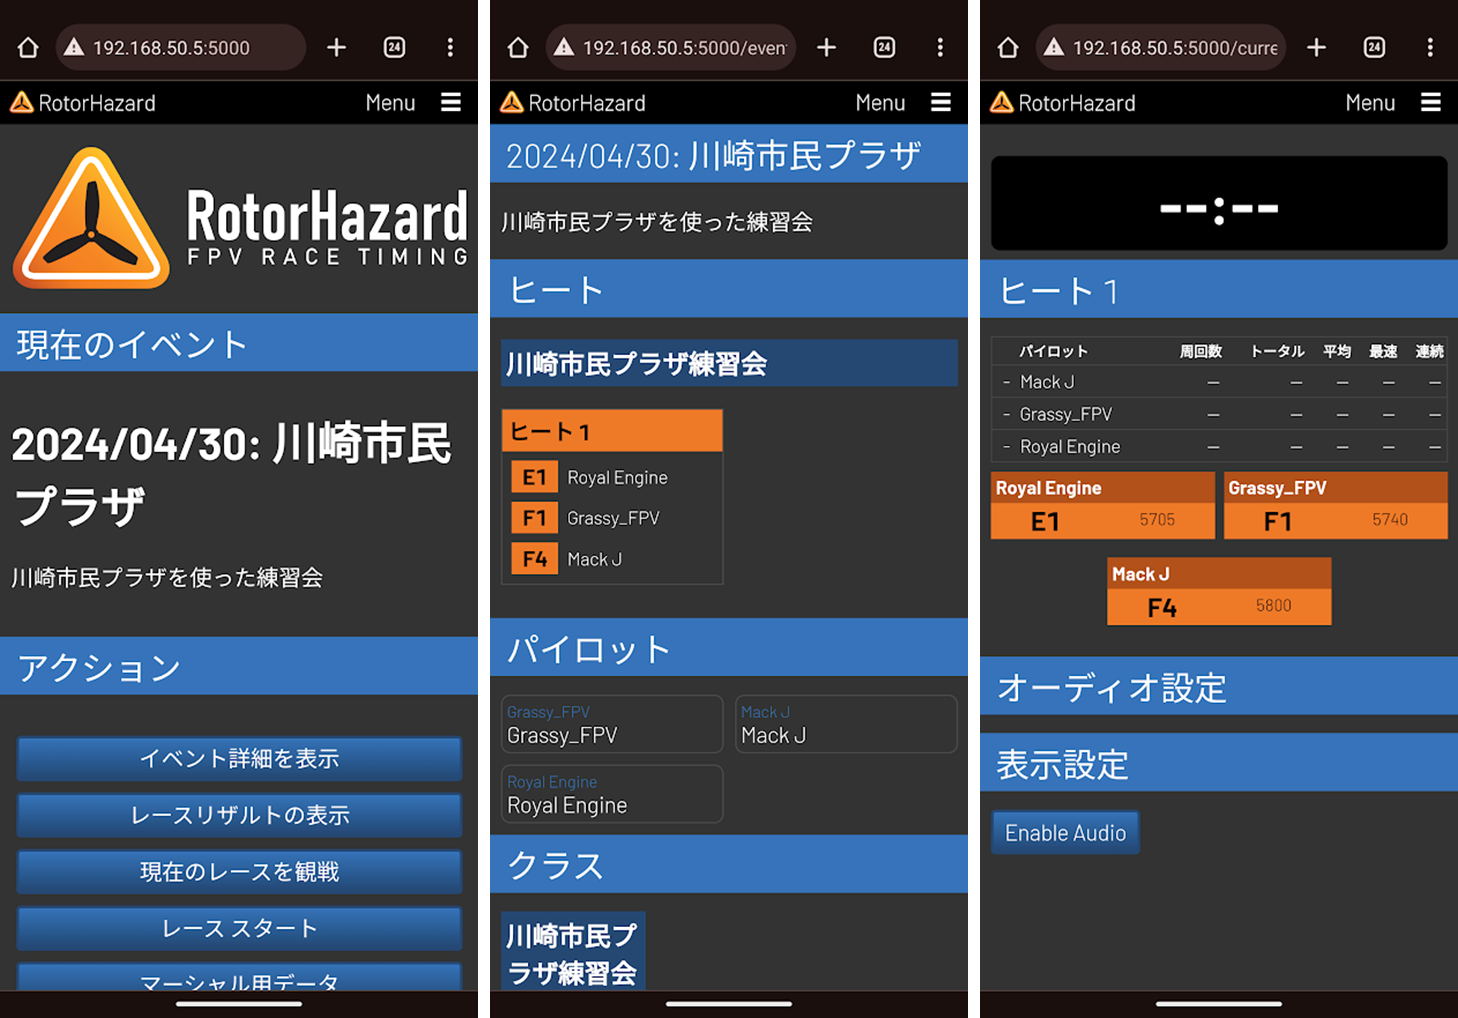Tap home icon in left phone browser

[28, 47]
